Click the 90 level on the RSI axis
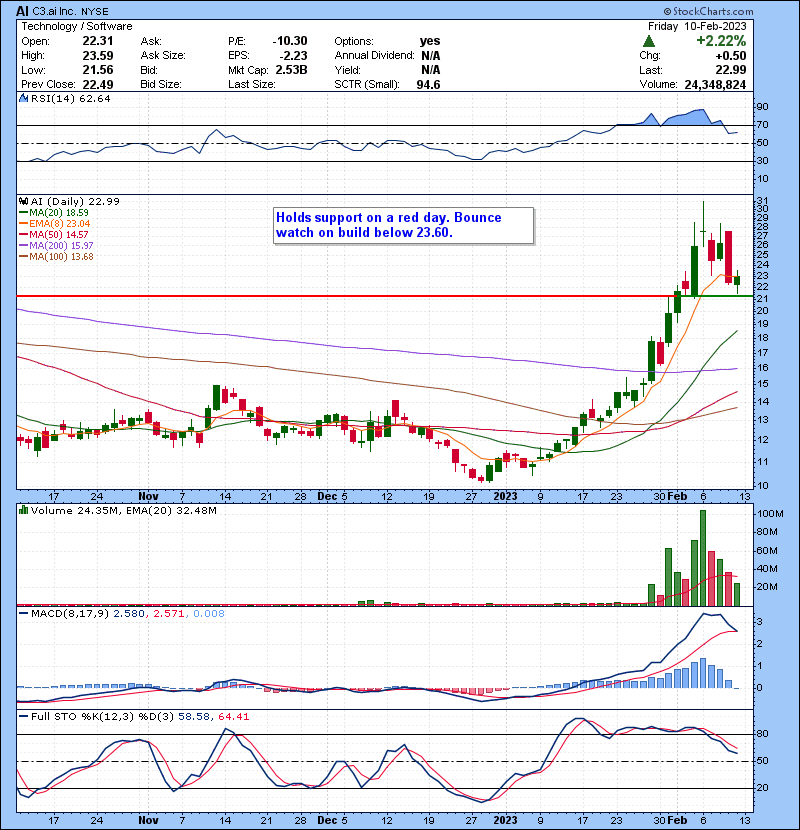The image size is (800, 830). pyautogui.click(x=762, y=106)
